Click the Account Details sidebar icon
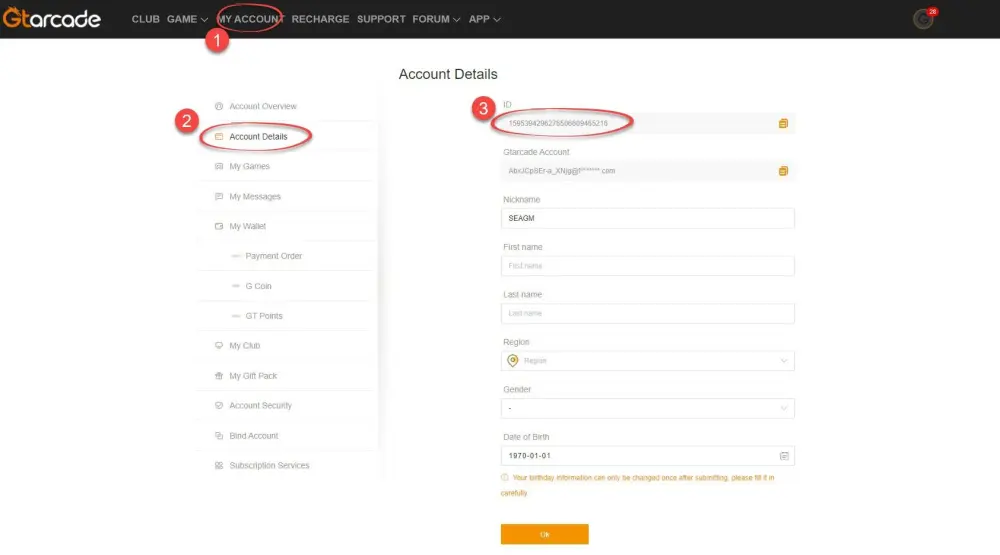 (x=219, y=137)
